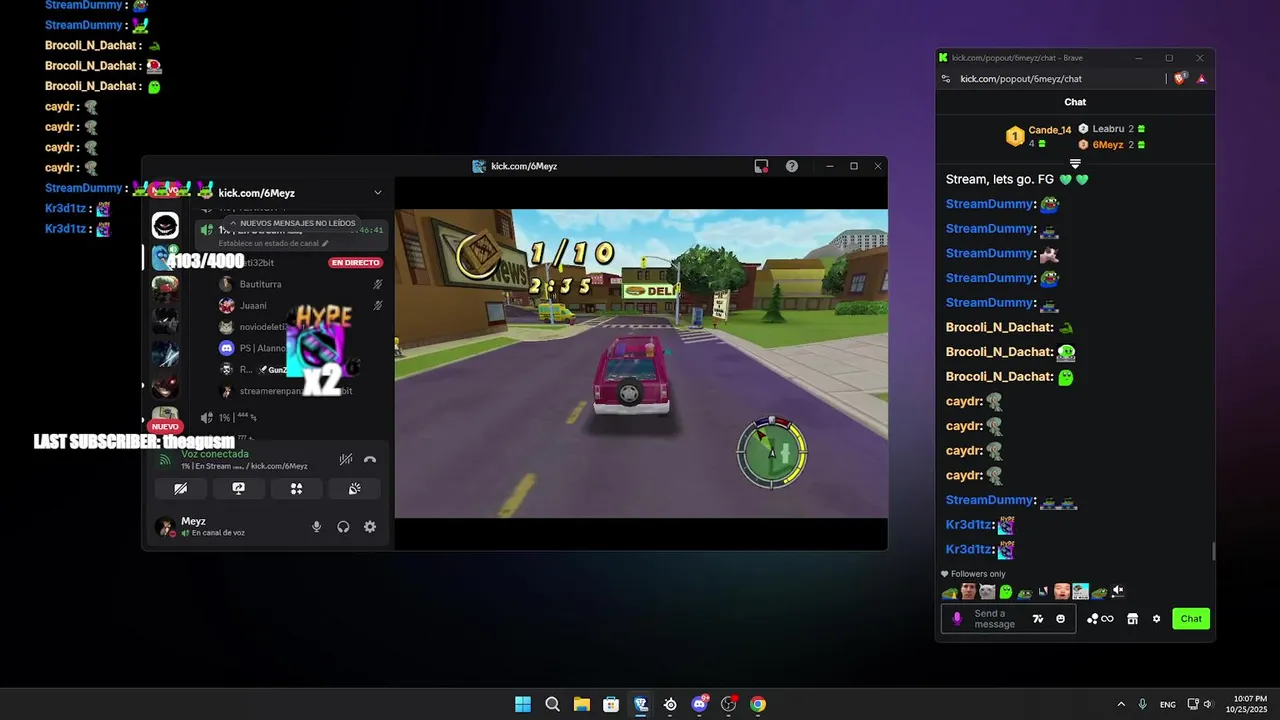Click Brave Rewards triangle icon

[x=1201, y=79]
